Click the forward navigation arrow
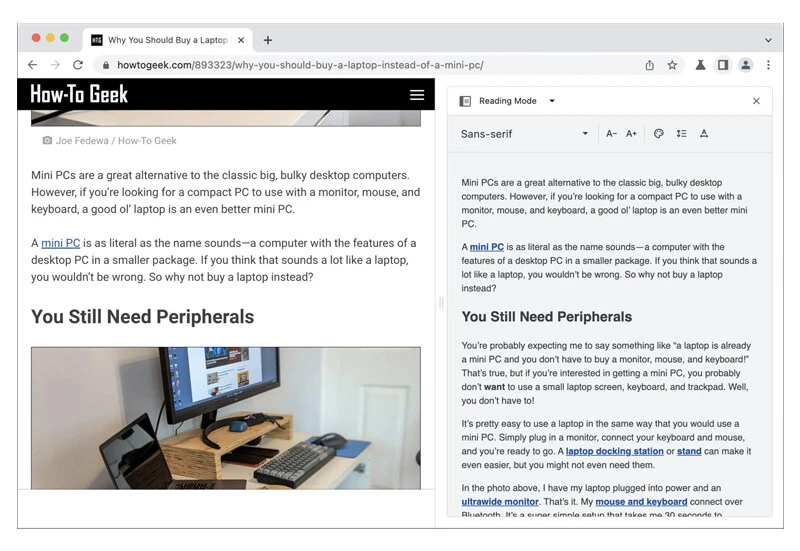 pos(55,65)
